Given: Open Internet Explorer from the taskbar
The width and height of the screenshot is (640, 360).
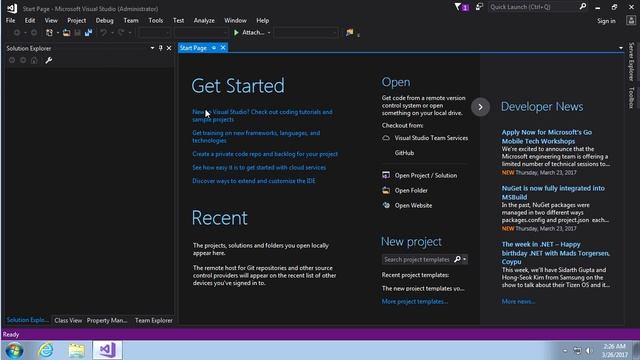Looking at the screenshot, I should click(46, 350).
